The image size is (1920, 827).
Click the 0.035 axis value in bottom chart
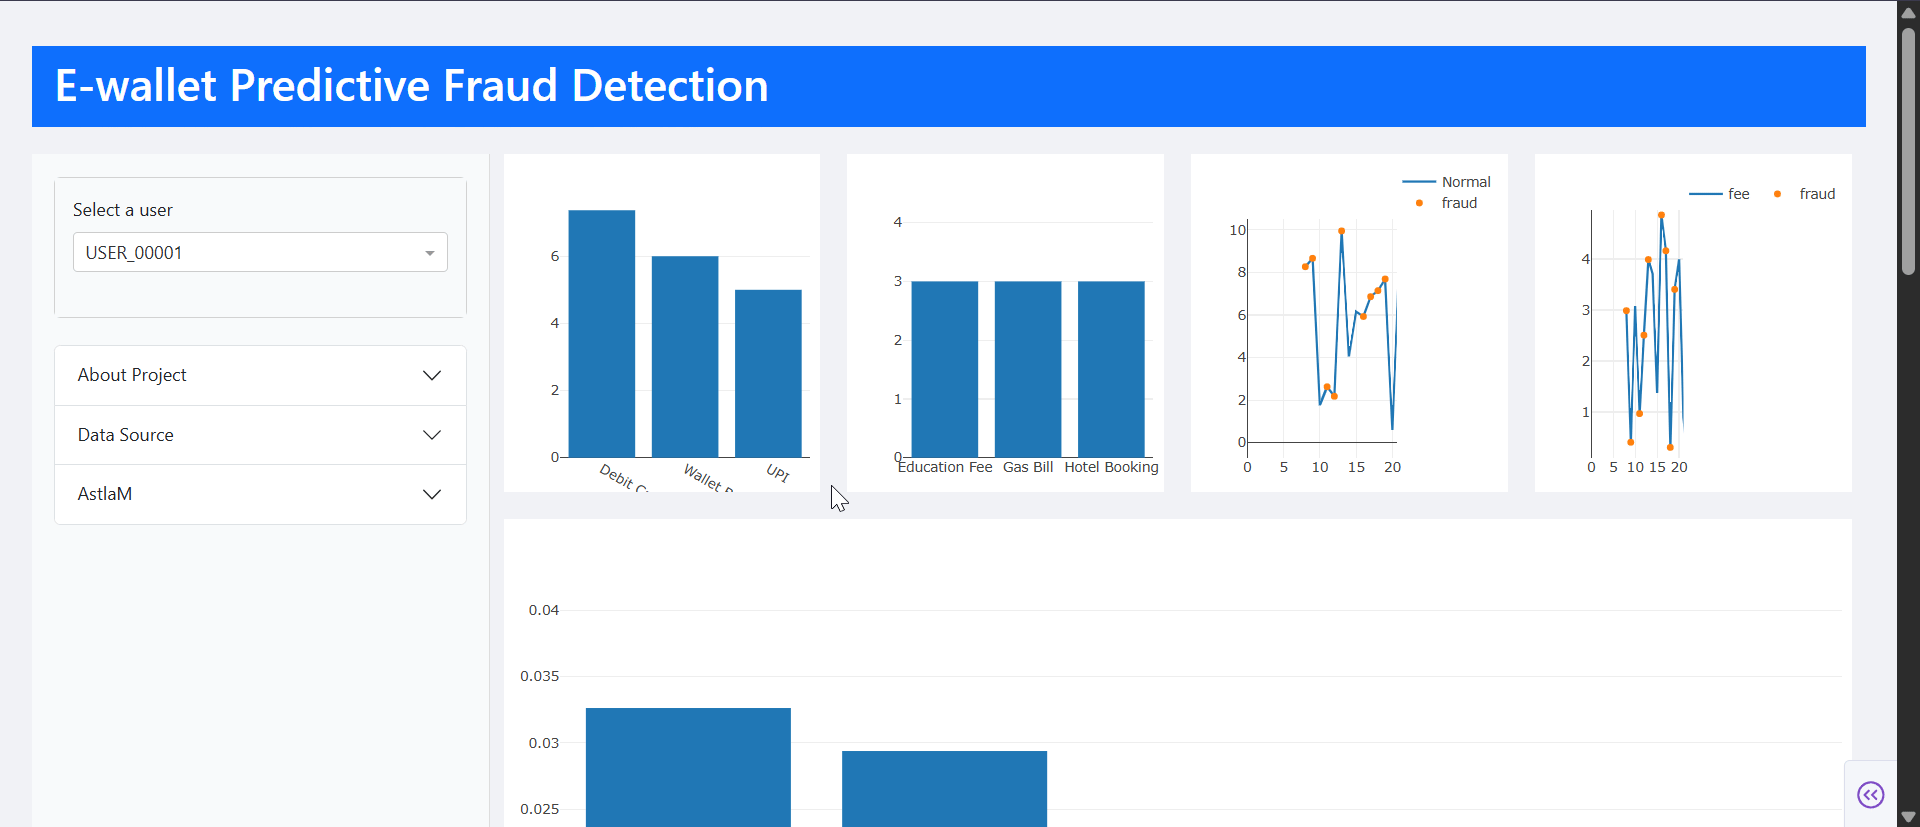click(540, 676)
